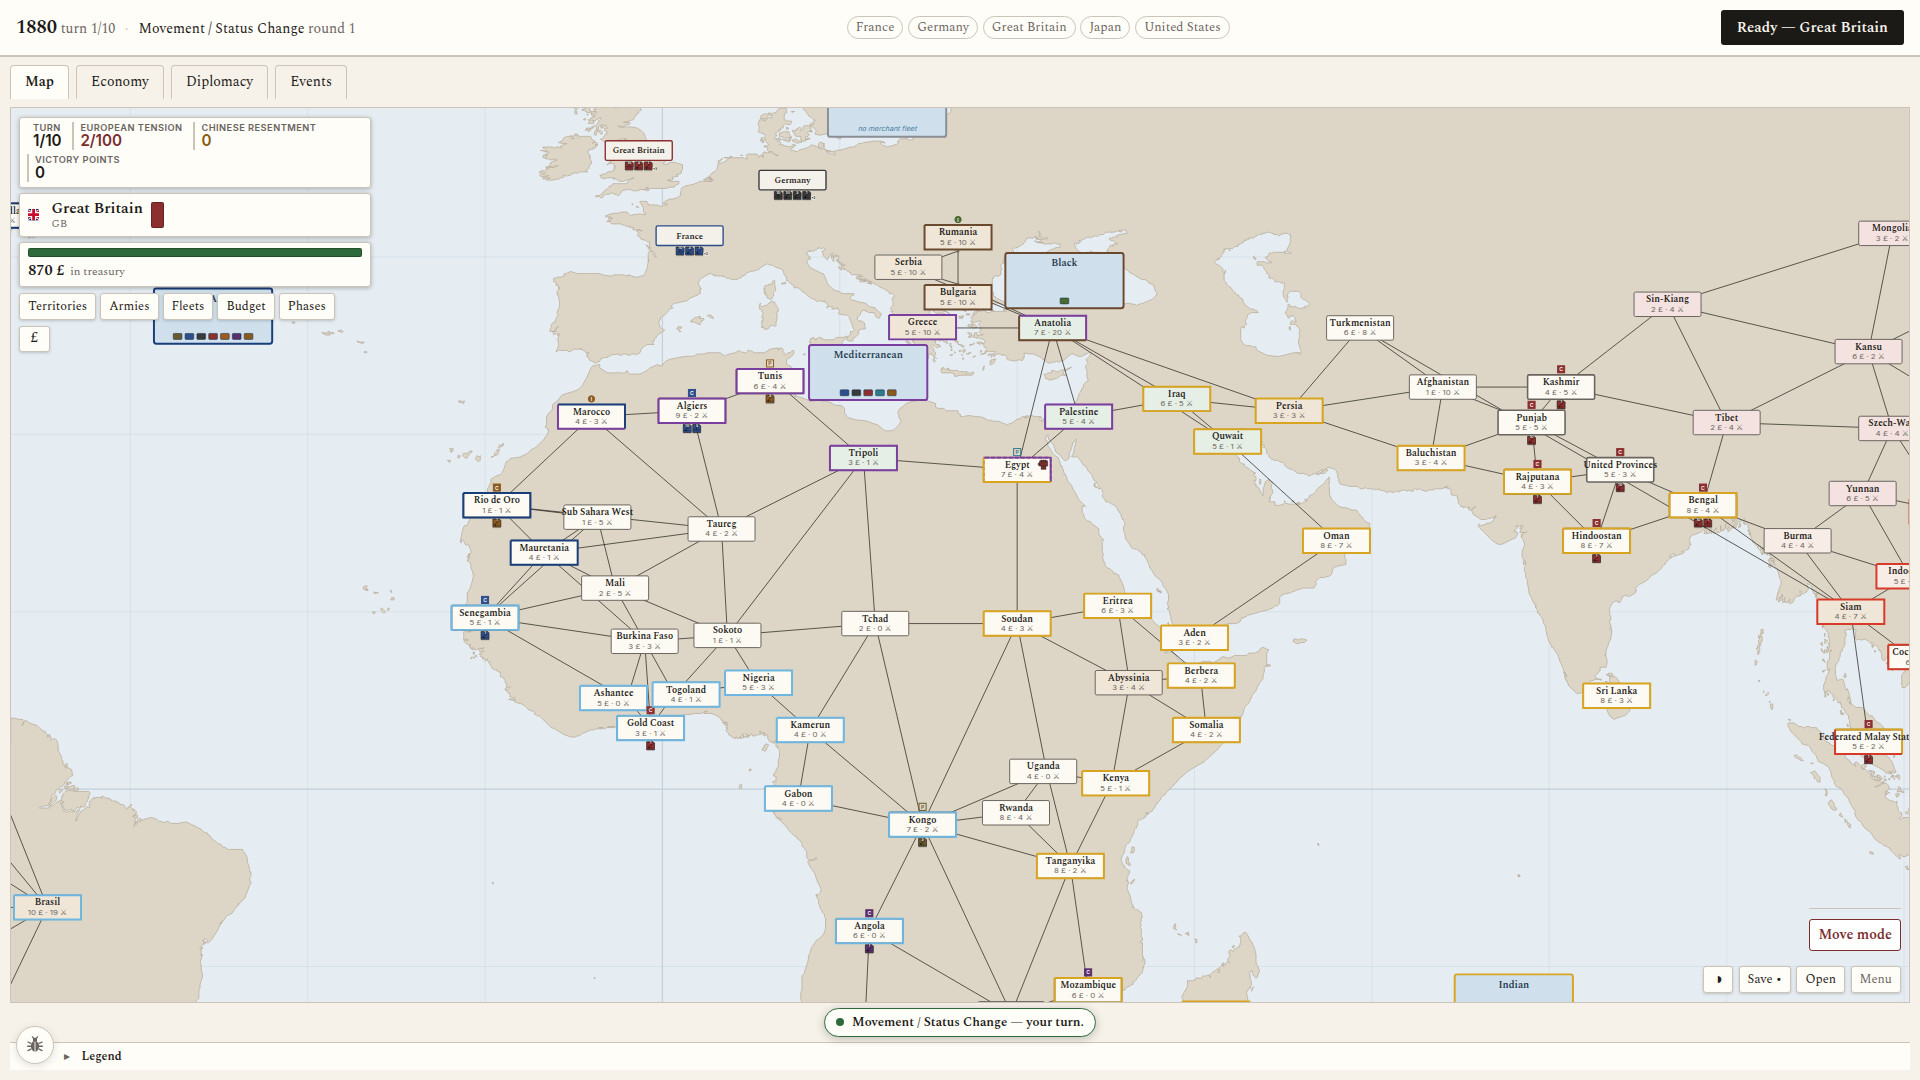Image resolution: width=1920 pixels, height=1080 pixels.
Task: Click the Indian Ocean sea zone box
Action: pos(1513,988)
